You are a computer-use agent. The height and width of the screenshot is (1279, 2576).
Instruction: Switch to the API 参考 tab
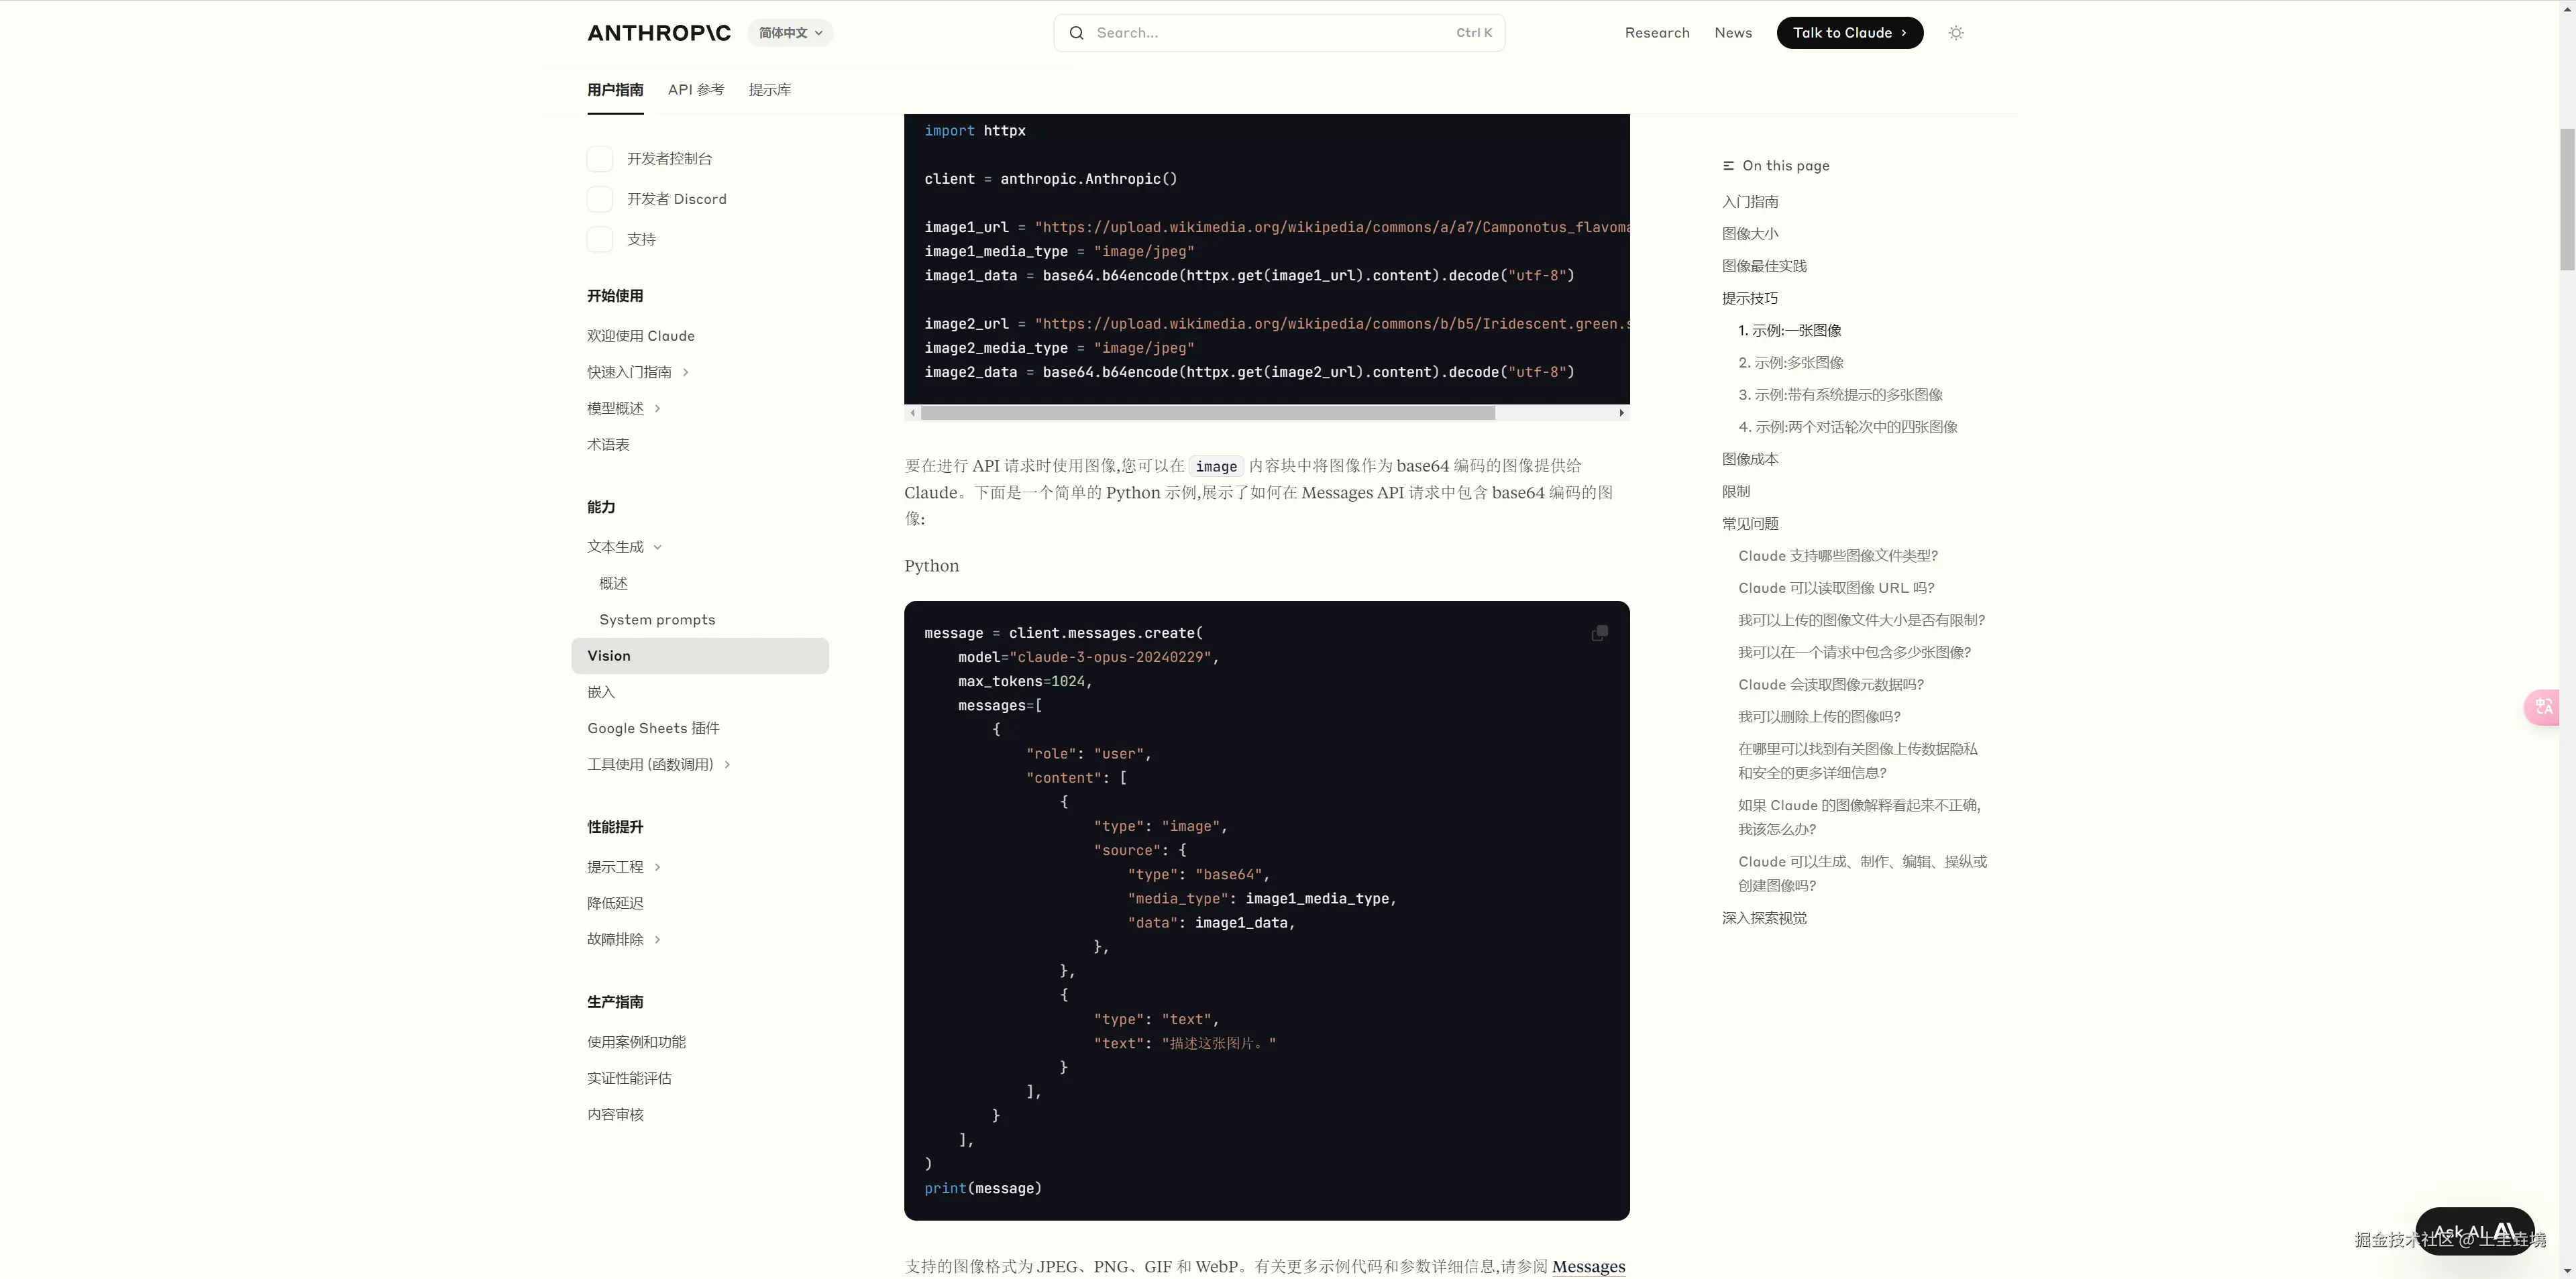point(696,90)
